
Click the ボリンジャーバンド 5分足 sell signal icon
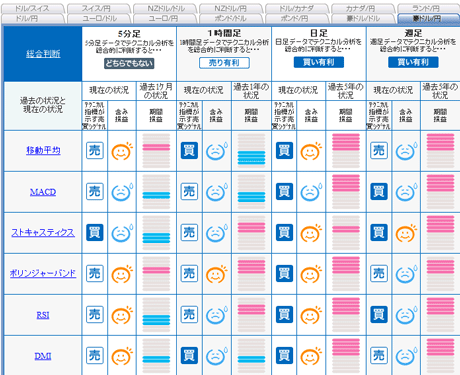coord(95,273)
